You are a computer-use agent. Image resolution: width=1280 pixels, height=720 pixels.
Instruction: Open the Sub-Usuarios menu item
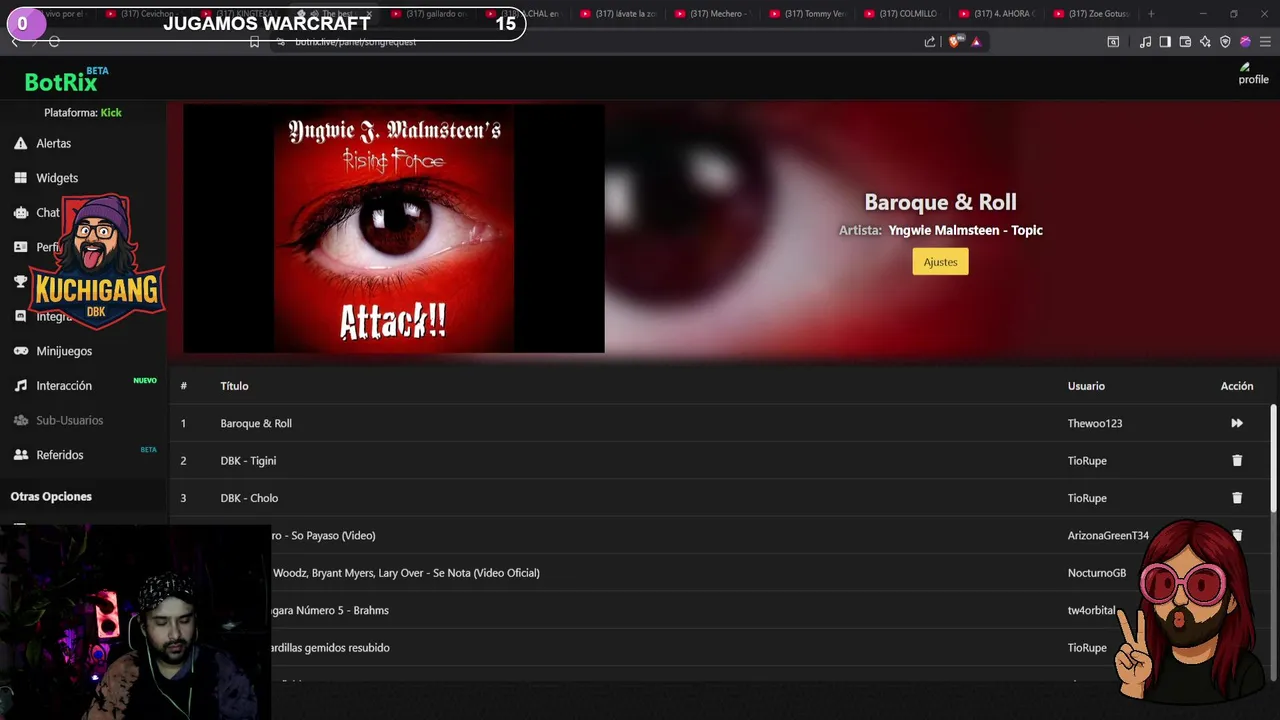pyautogui.click(x=70, y=420)
